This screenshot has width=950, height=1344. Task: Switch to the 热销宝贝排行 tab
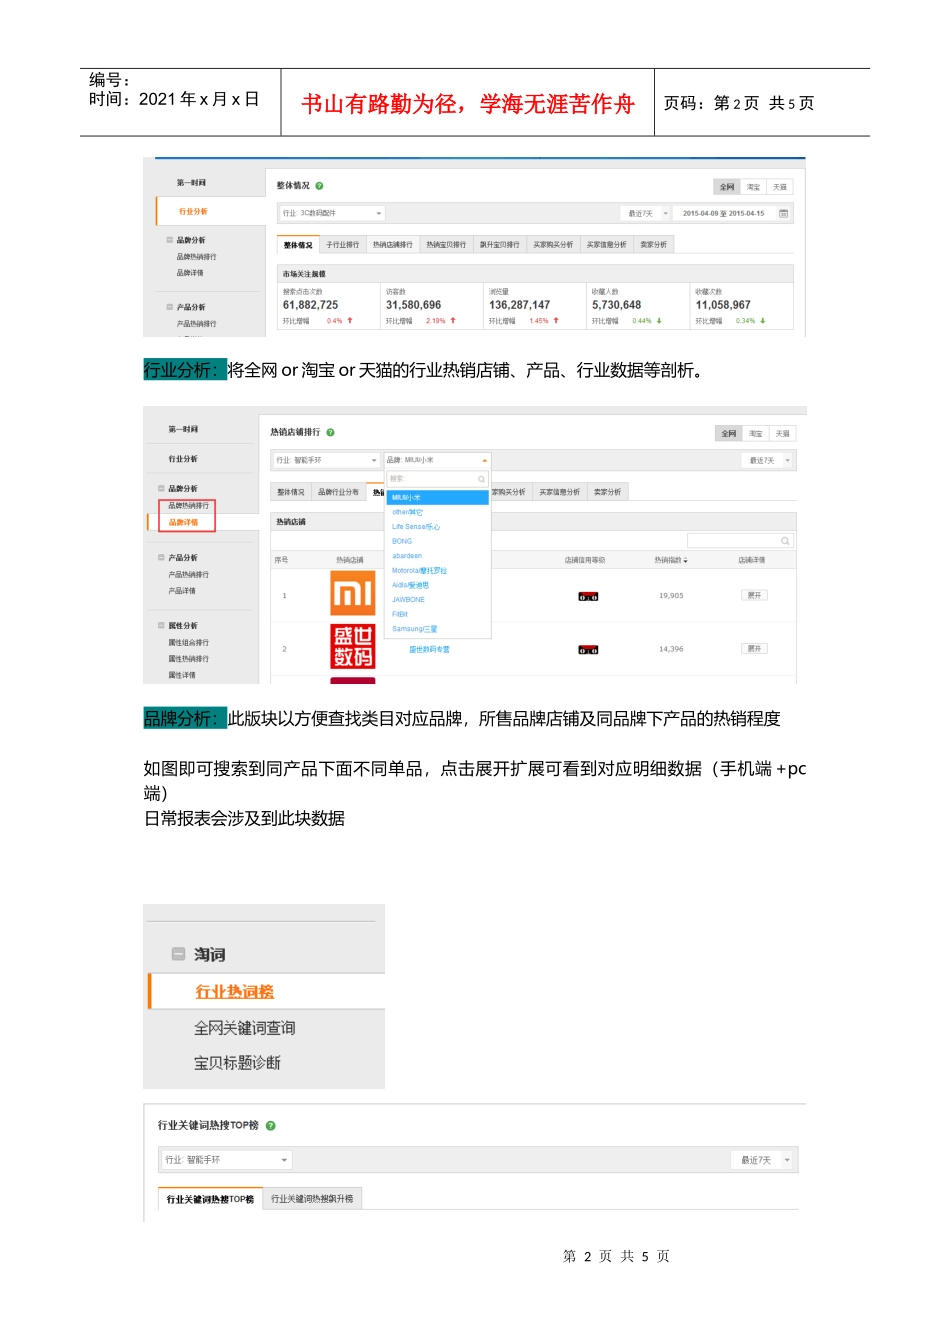[x=446, y=245]
